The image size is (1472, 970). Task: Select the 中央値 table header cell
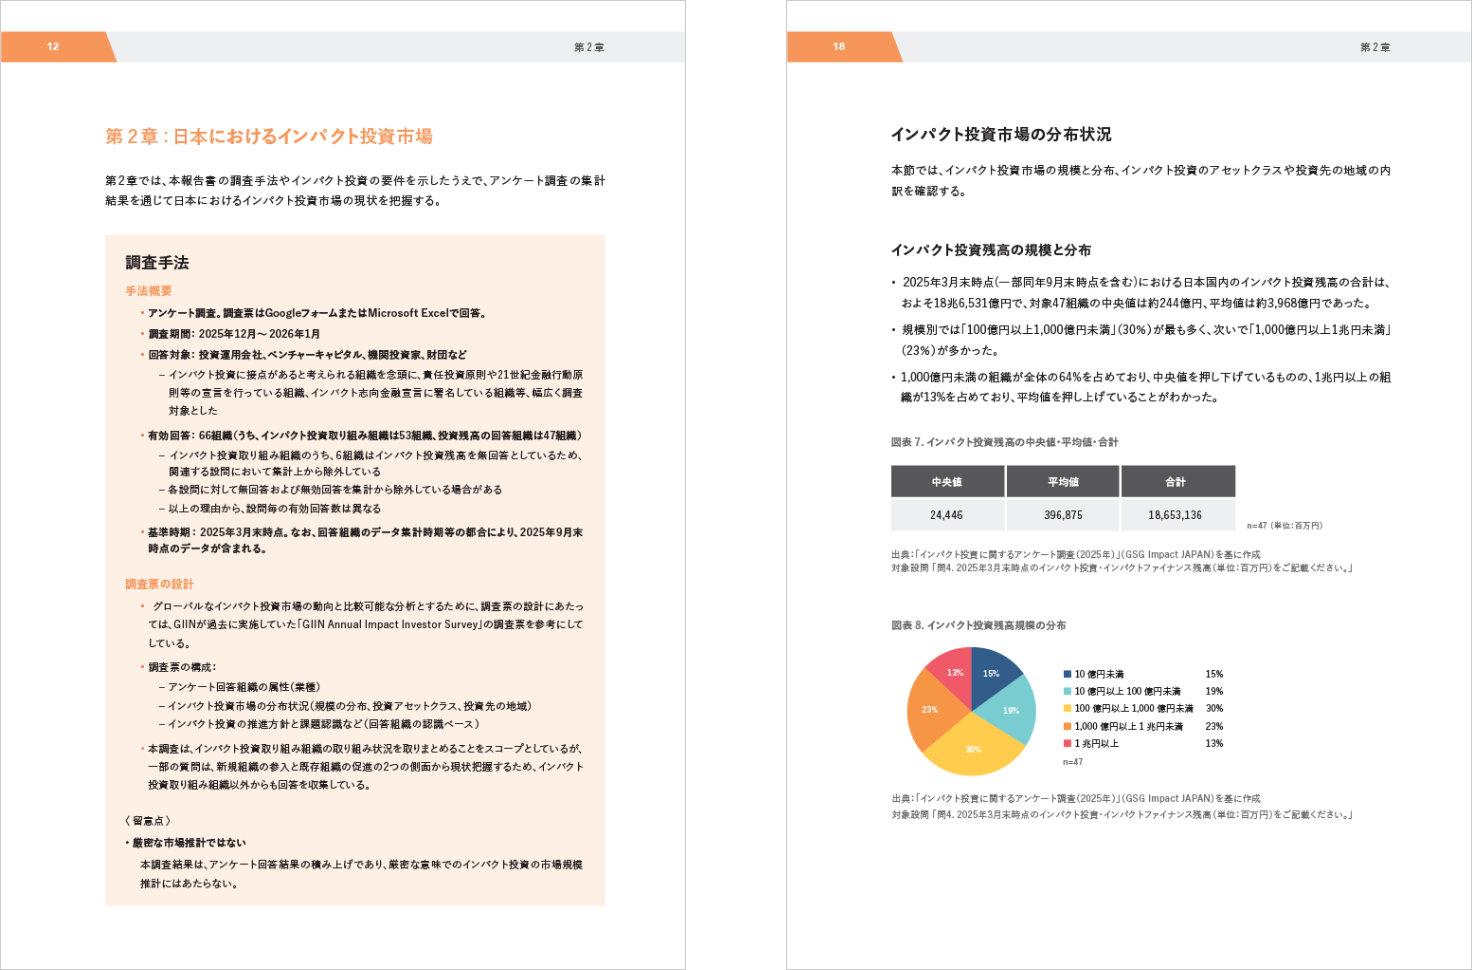(947, 482)
